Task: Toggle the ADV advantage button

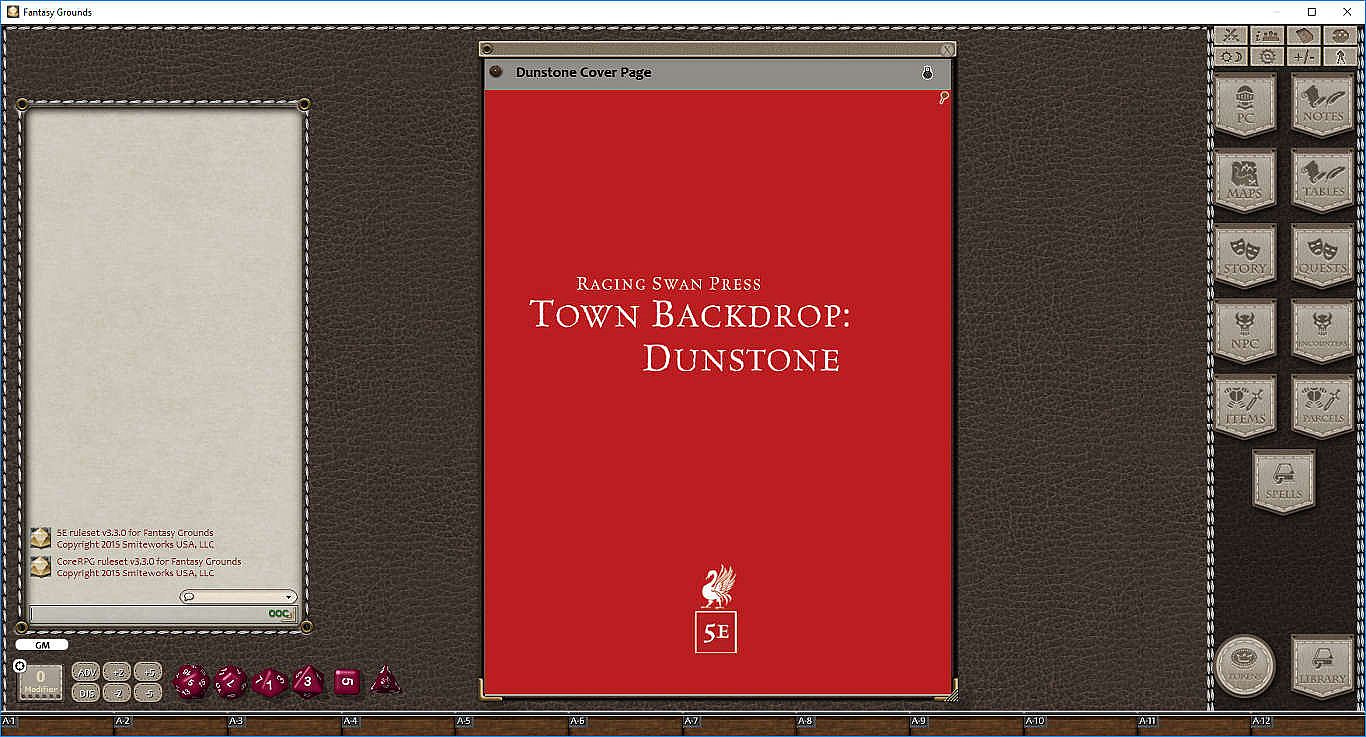Action: [x=87, y=672]
